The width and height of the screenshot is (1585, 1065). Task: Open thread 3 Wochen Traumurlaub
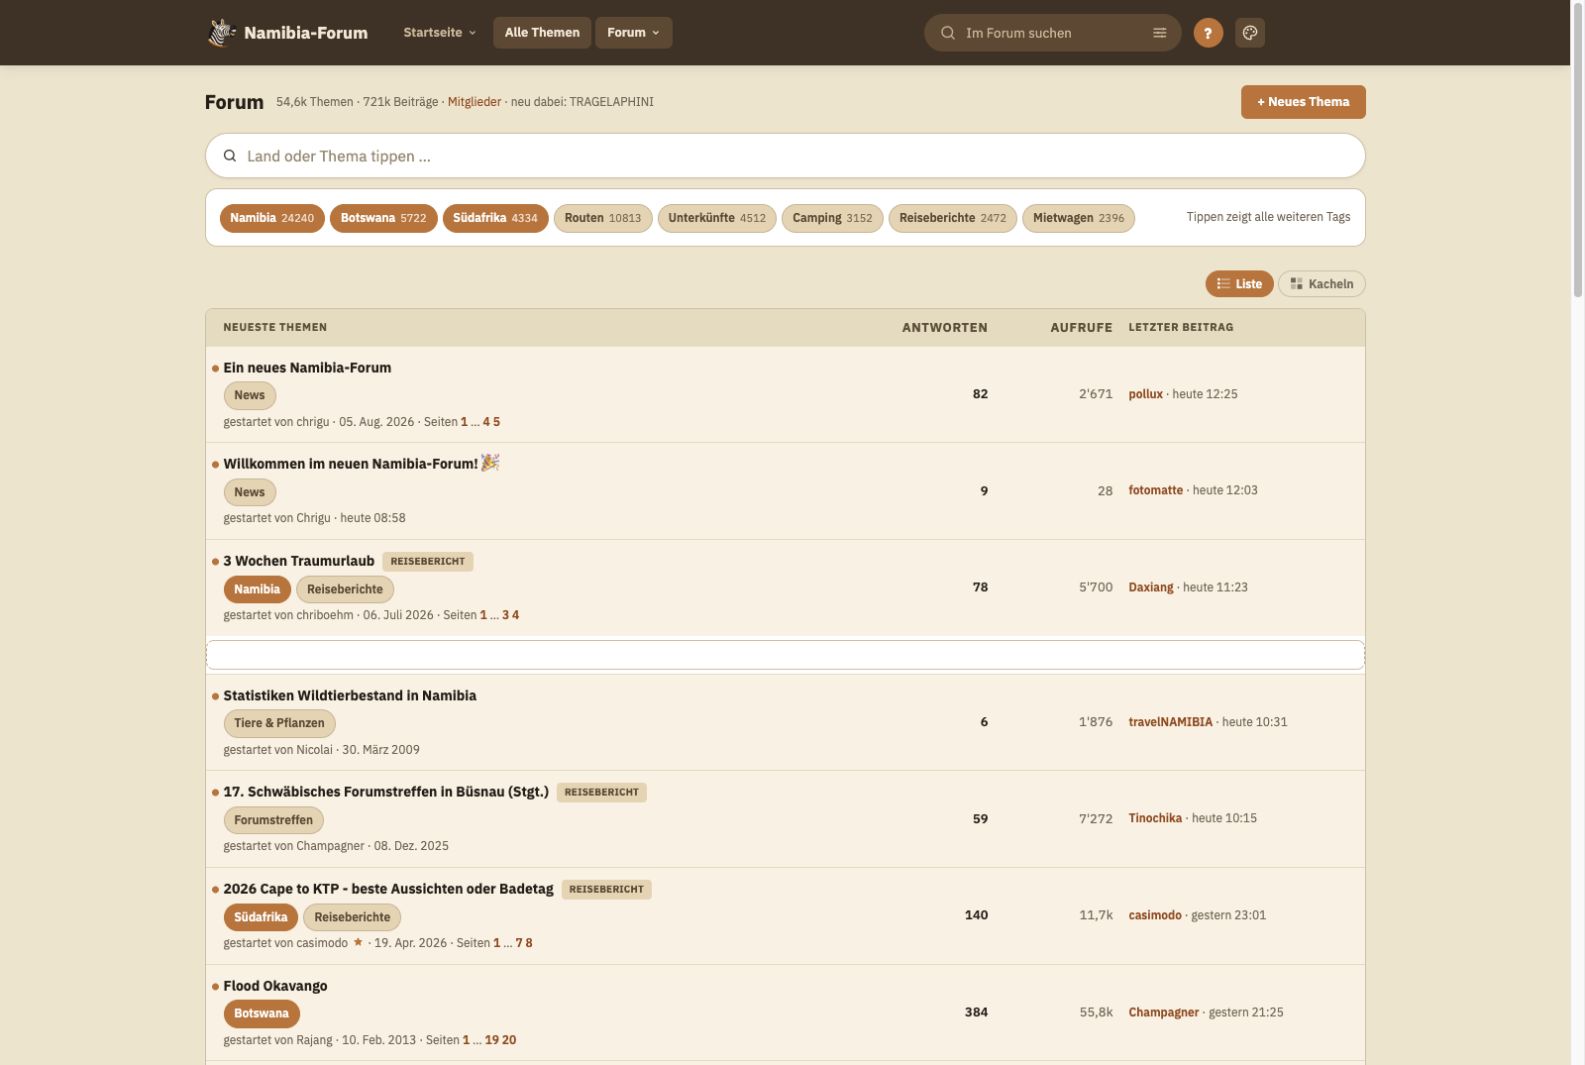(299, 561)
